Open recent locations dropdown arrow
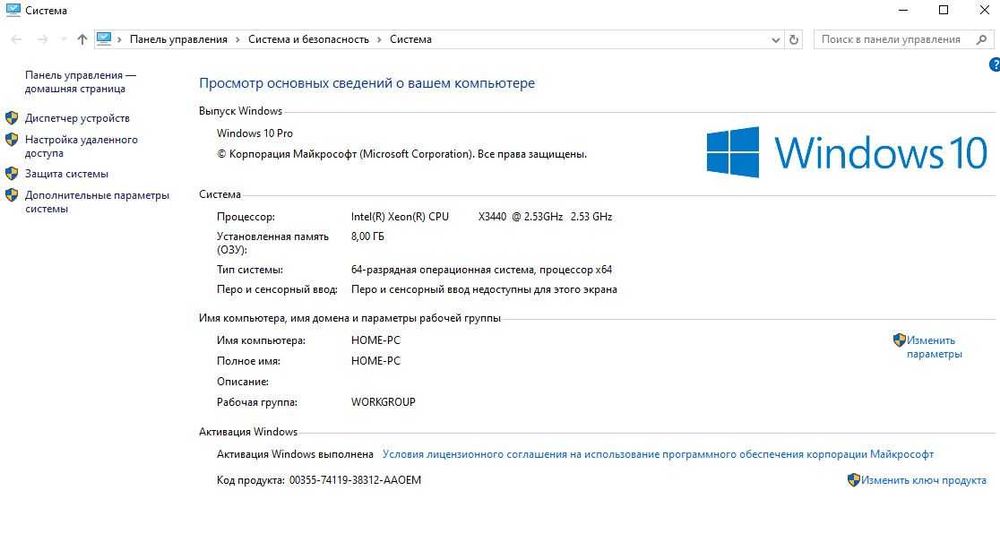Viewport: 1000px width, 559px height. [x=63, y=40]
